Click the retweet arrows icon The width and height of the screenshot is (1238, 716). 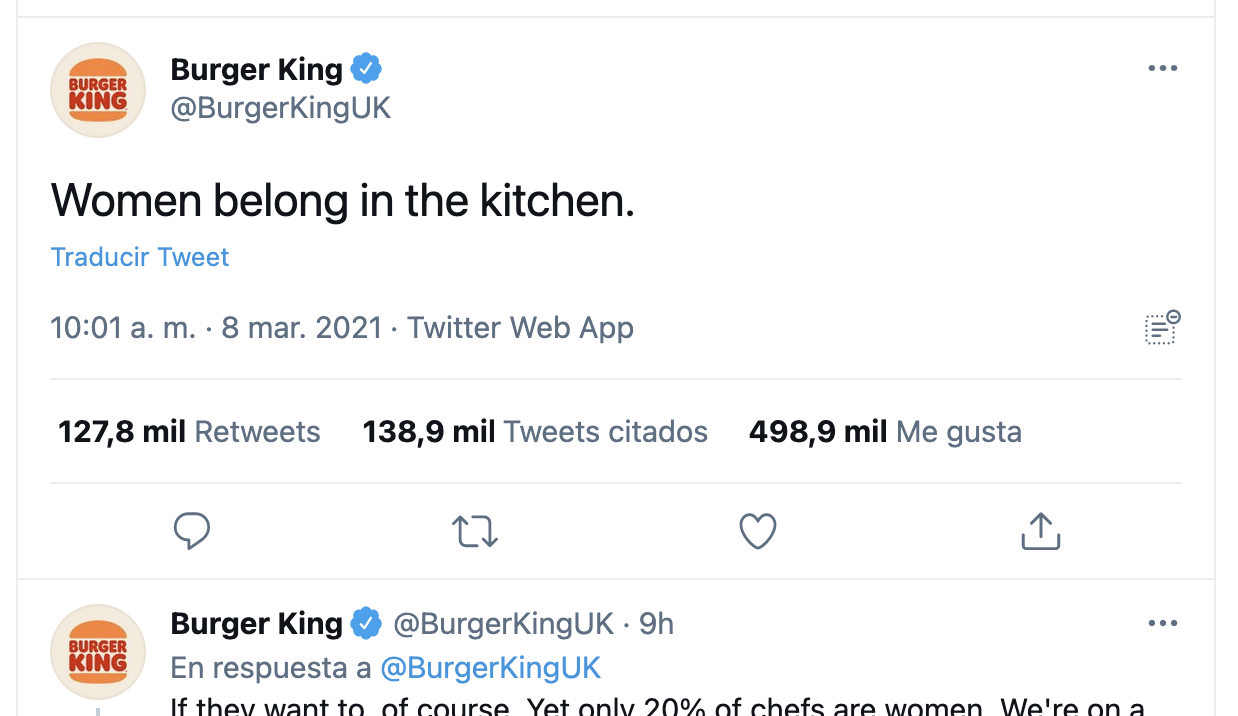[x=475, y=531]
